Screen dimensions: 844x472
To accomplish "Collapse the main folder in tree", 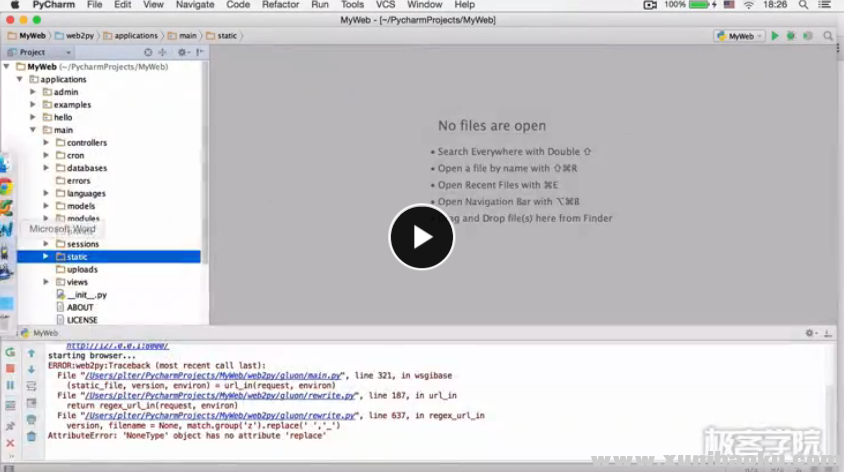I will pos(33,130).
